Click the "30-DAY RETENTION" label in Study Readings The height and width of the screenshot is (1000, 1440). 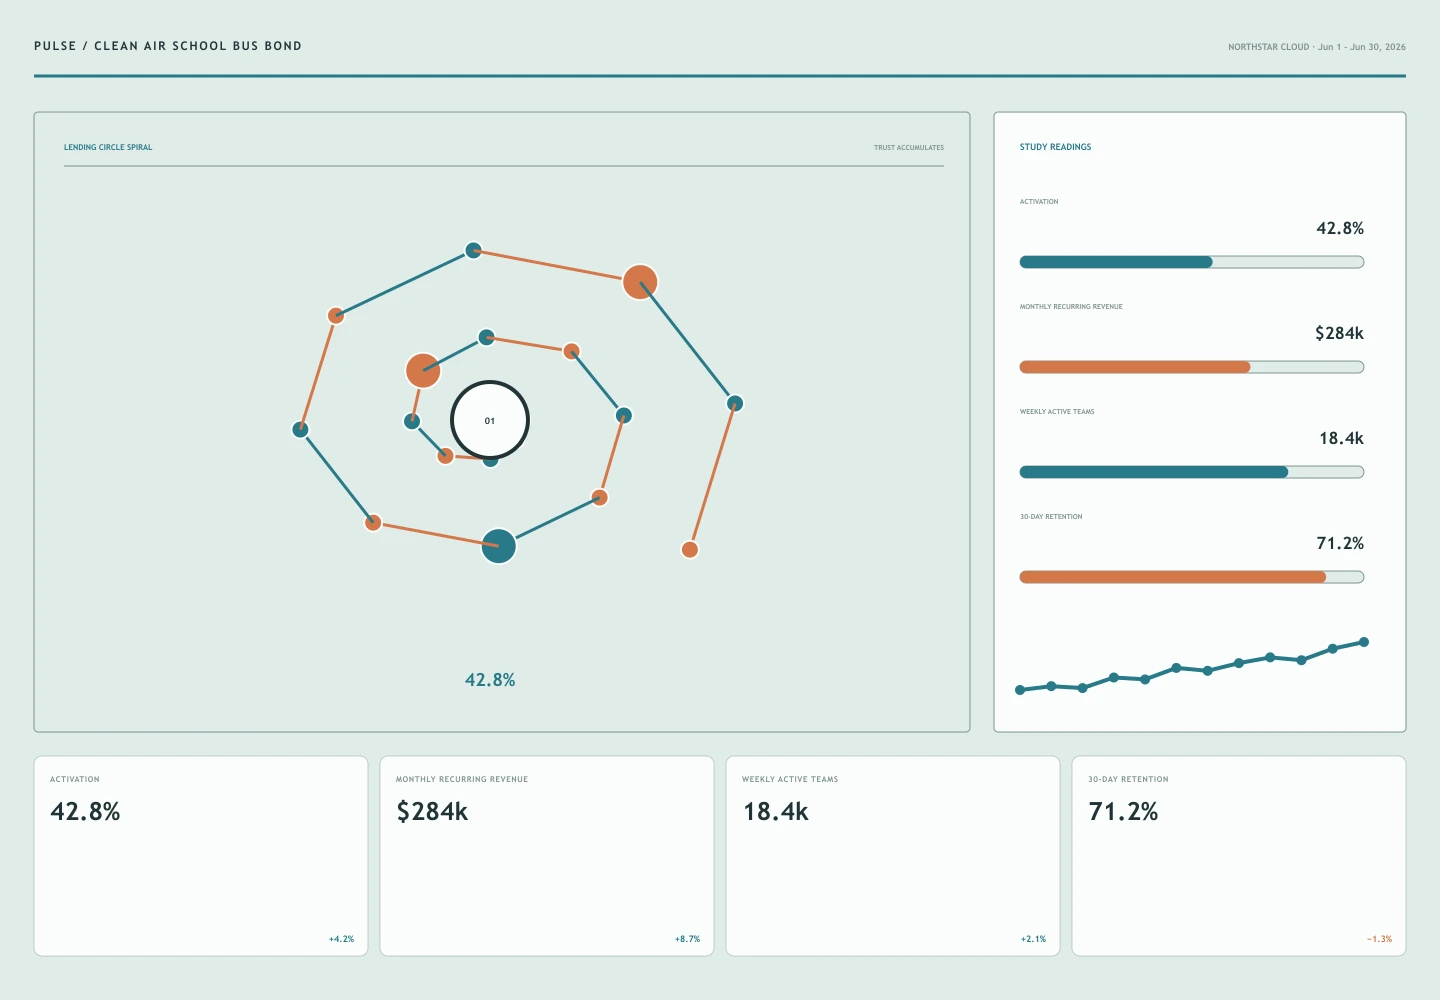point(1051,517)
